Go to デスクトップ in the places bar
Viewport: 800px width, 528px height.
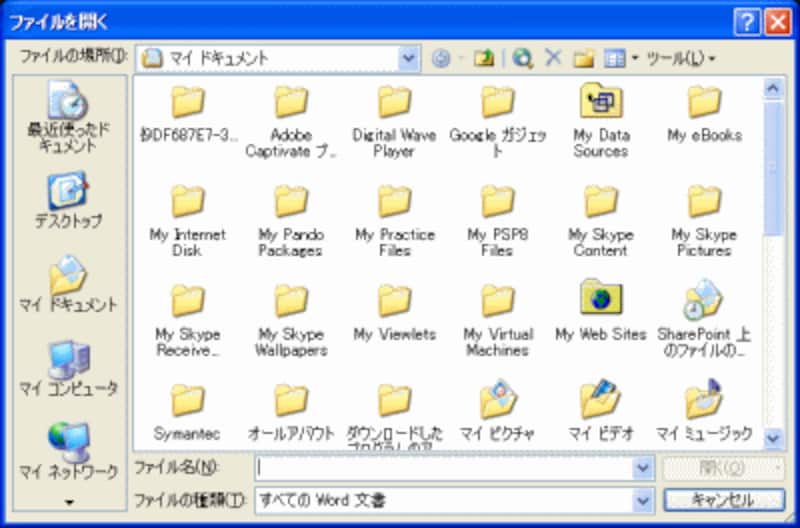(x=68, y=201)
